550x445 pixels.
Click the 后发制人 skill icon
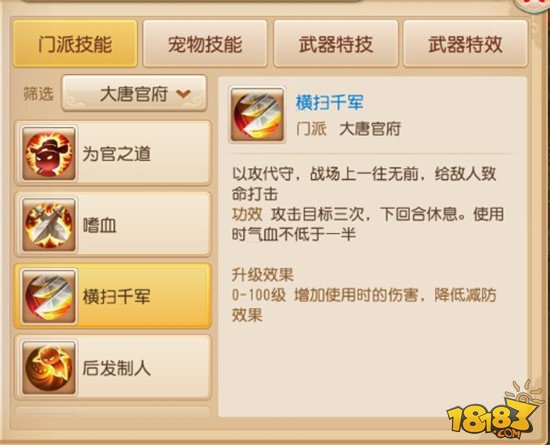(x=49, y=368)
